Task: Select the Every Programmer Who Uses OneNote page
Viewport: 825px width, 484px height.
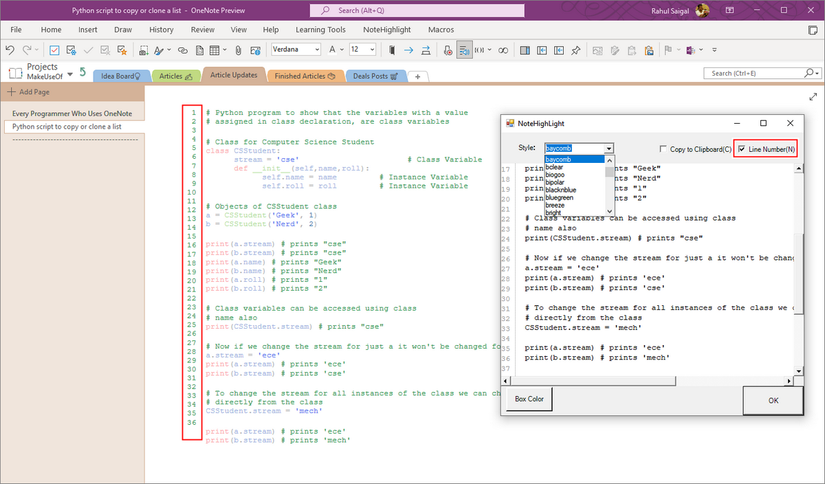Action: coord(72,114)
